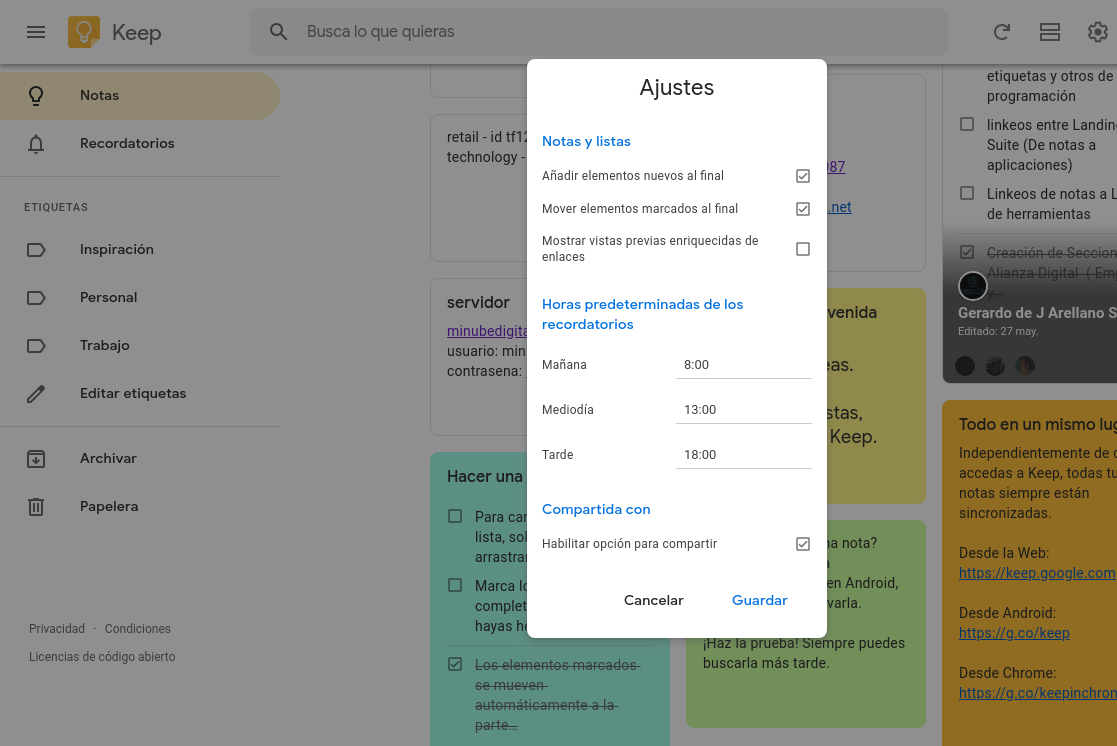Uncheck 'Añadir elementos nuevos al final'

(x=803, y=176)
